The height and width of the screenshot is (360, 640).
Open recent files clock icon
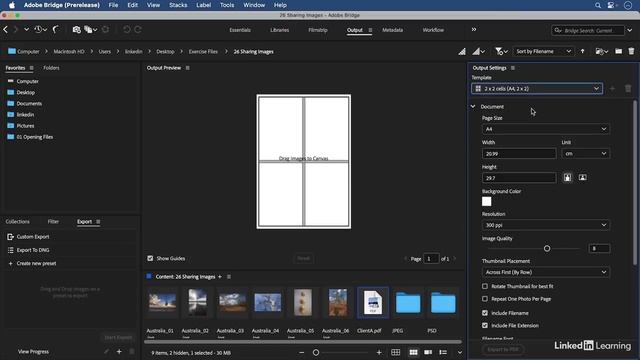tap(38, 29)
